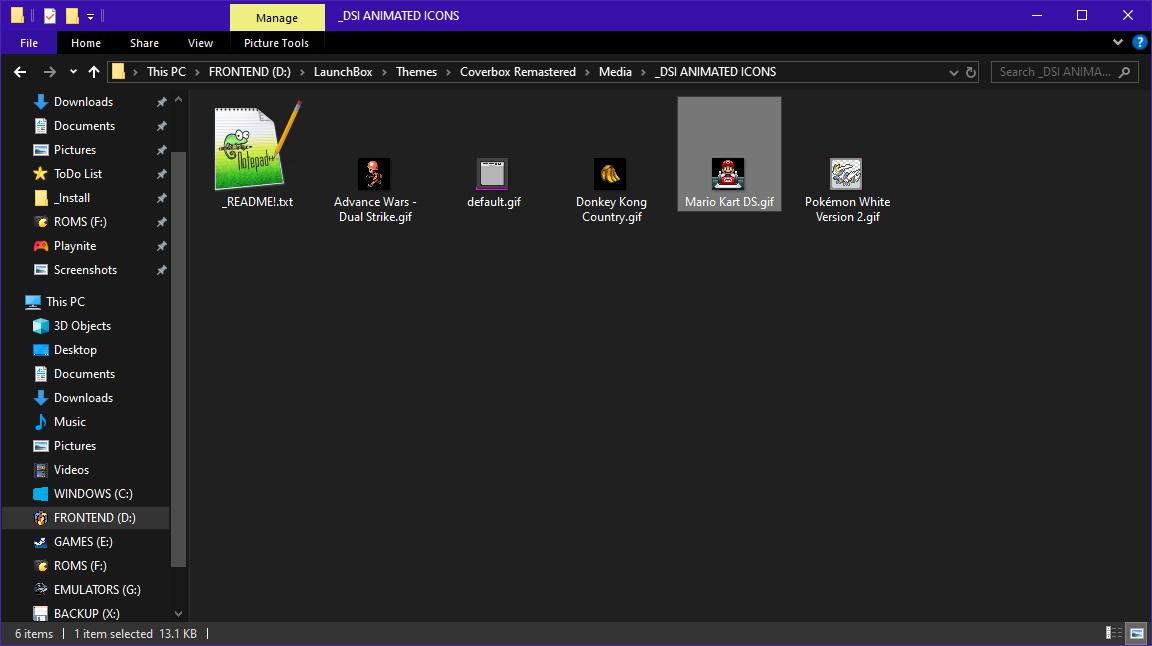Open Desktop under This PC
Image resolution: width=1152 pixels, height=646 pixels.
point(75,351)
